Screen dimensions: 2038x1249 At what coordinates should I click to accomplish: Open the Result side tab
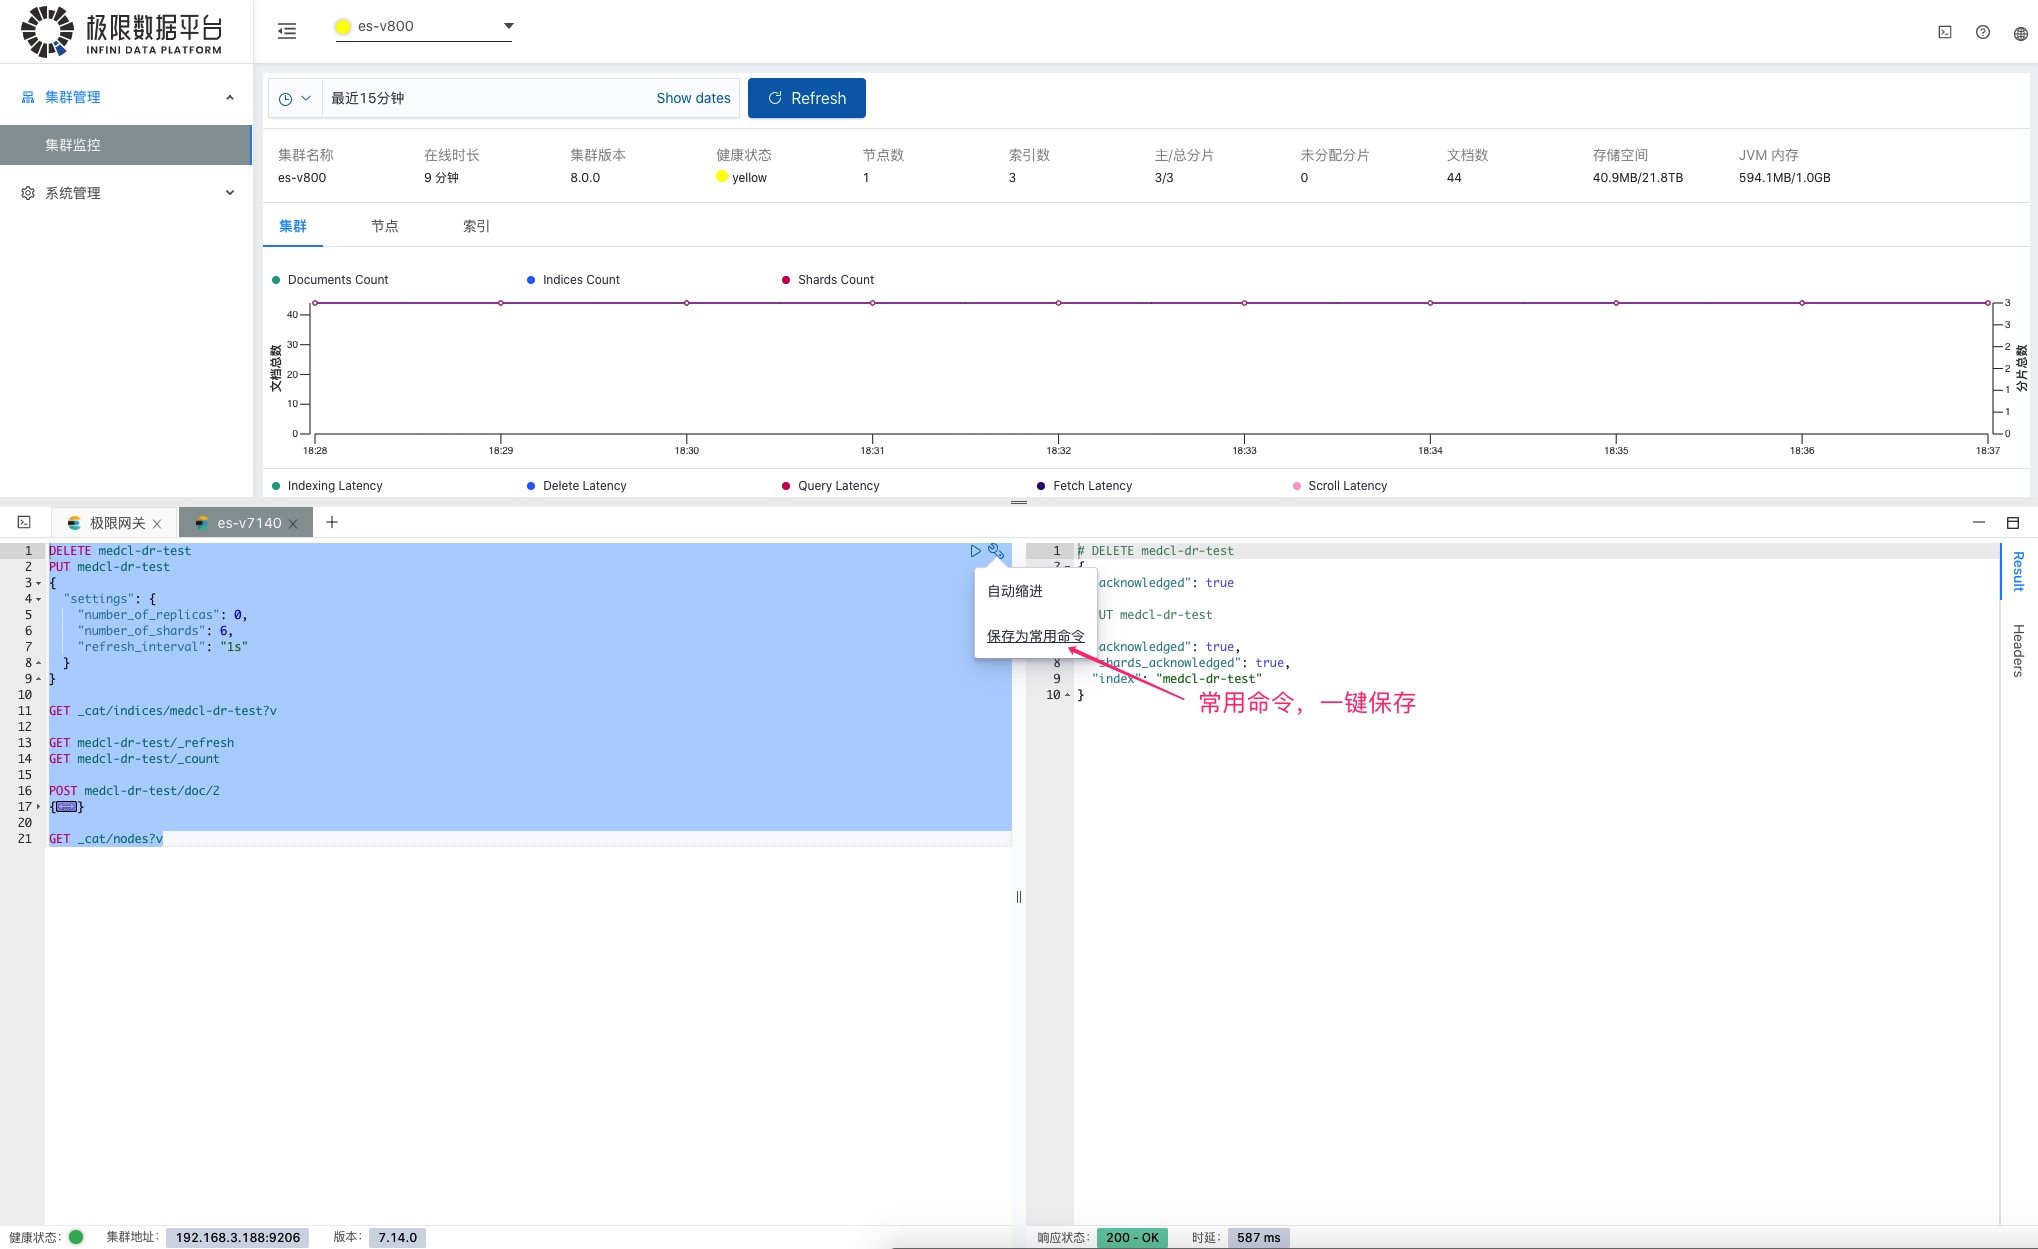click(2019, 571)
